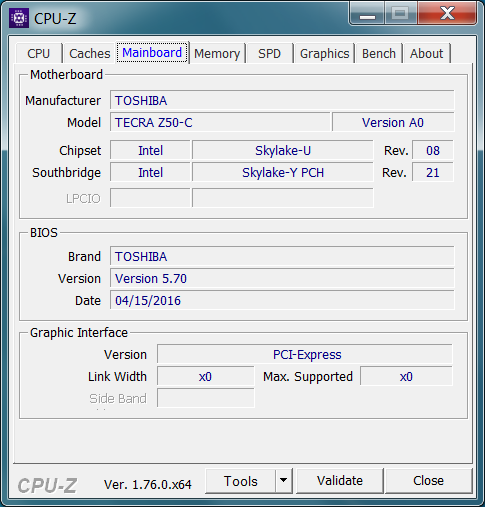Viewport: 485px width, 507px height.
Task: Expand the Tools dropdown arrow
Action: click(x=284, y=481)
